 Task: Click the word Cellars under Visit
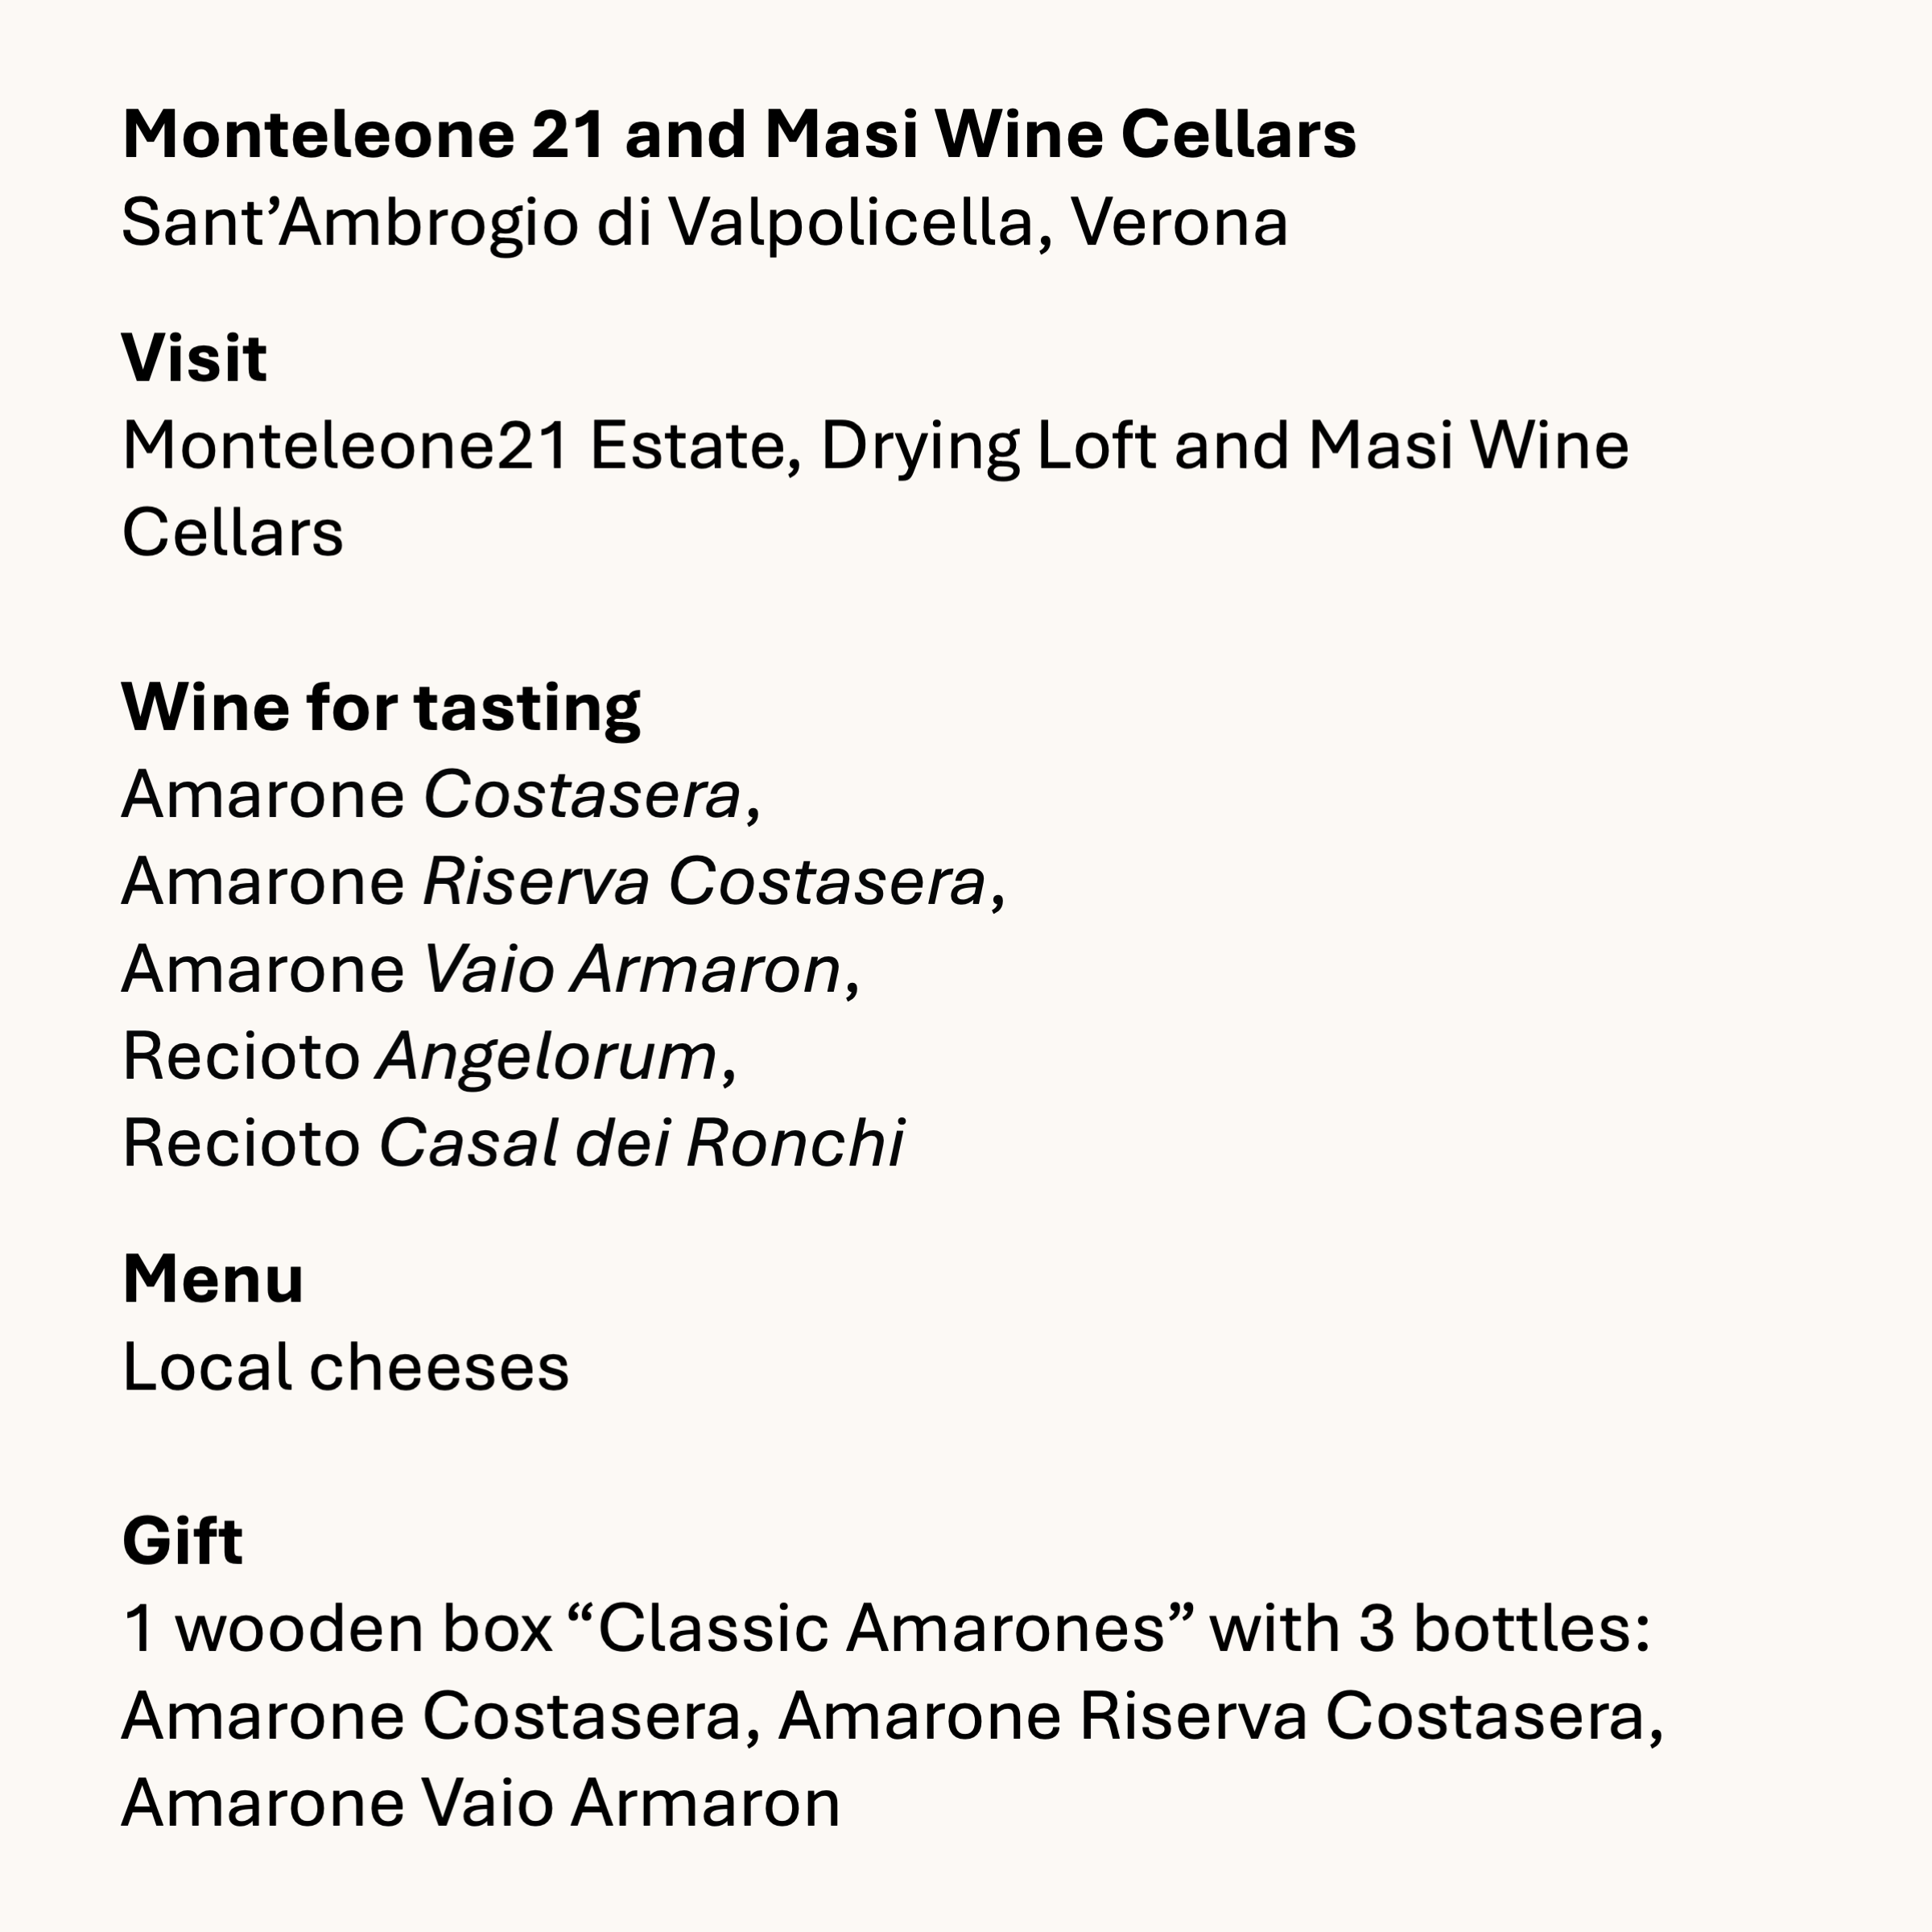[232, 532]
